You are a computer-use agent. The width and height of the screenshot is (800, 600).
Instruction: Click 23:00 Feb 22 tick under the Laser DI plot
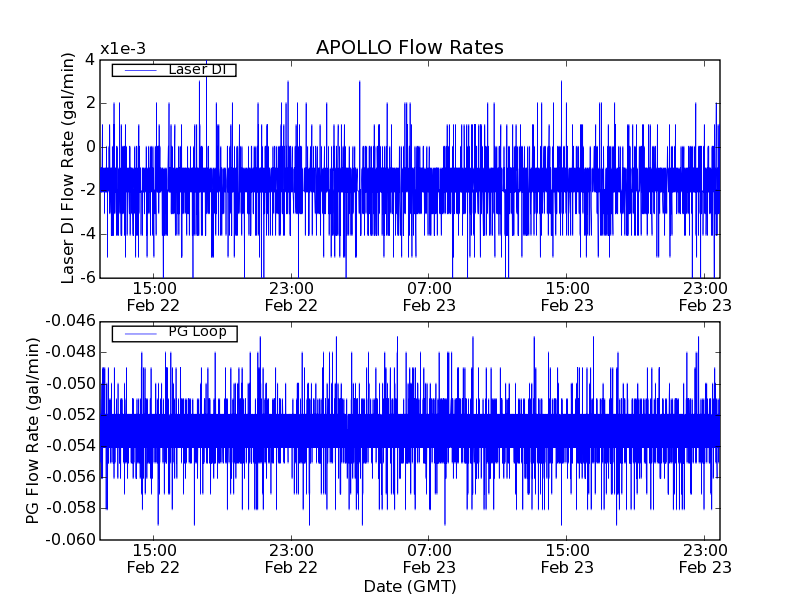coord(291,296)
